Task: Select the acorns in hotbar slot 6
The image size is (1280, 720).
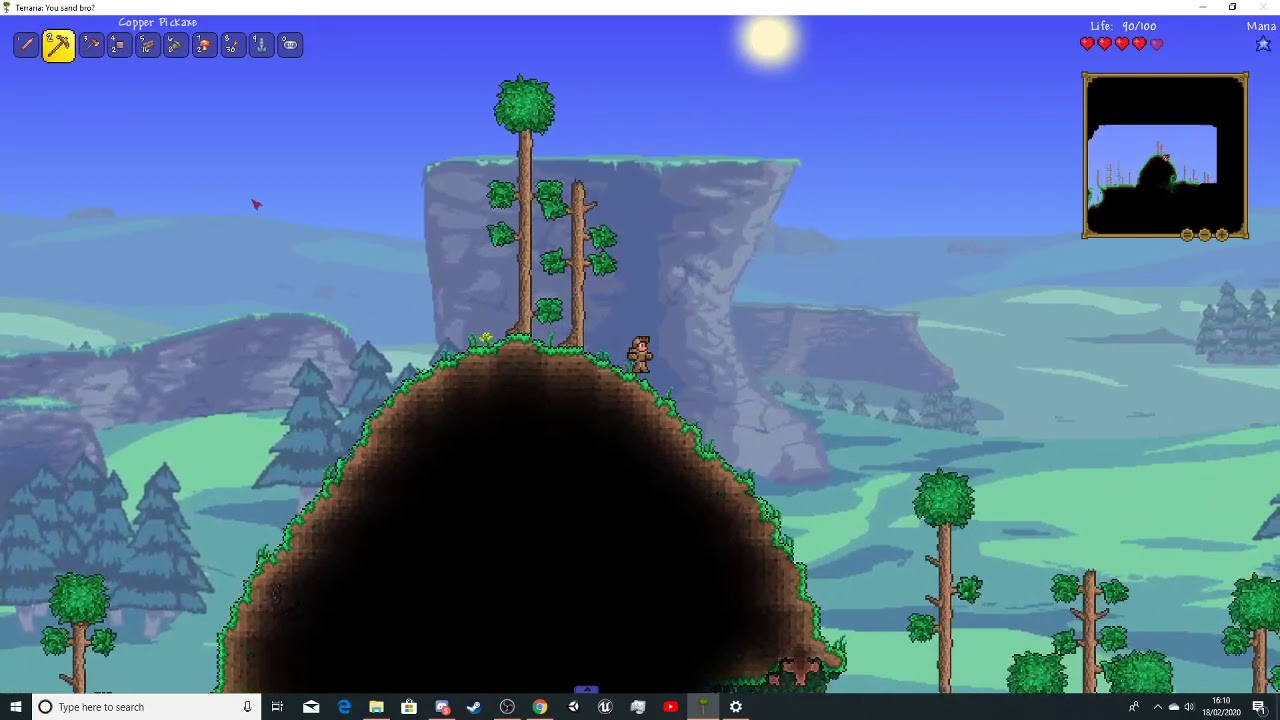Action: 176,45
